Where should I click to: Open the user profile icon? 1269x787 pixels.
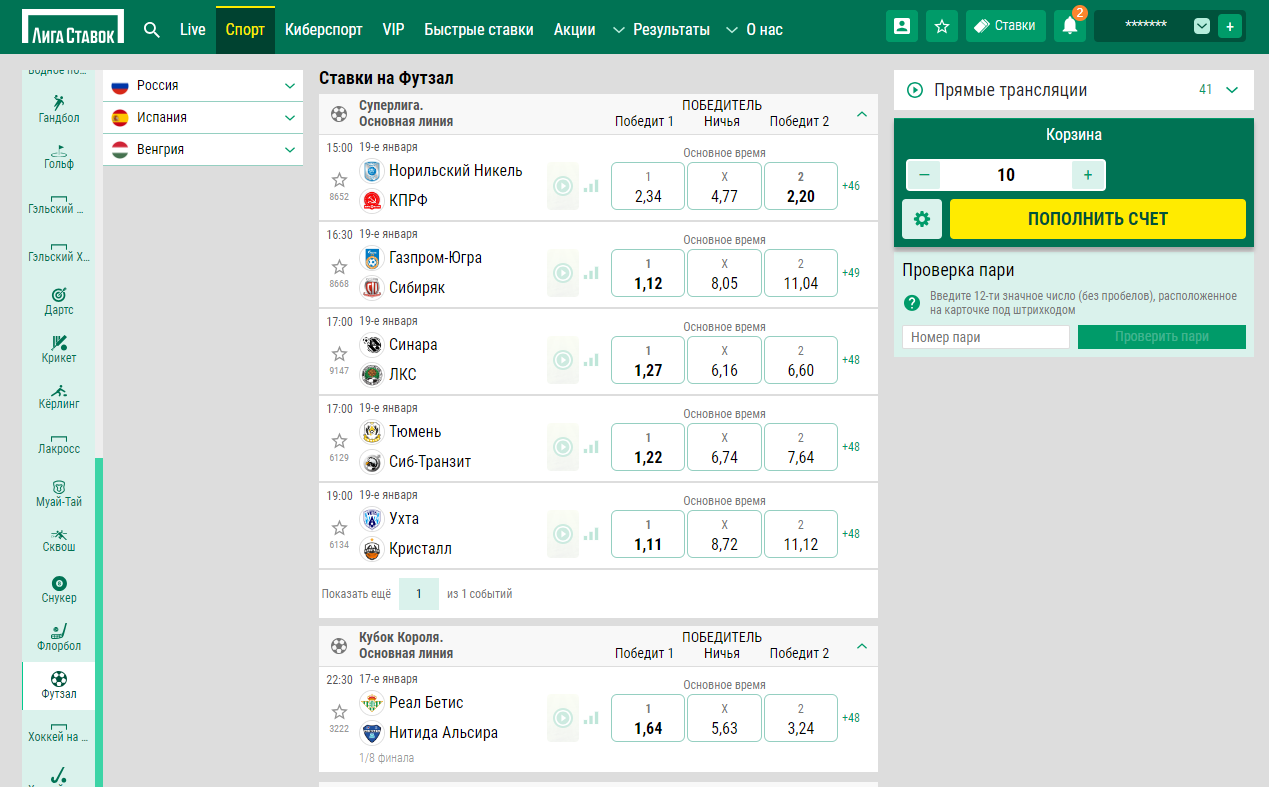click(x=902, y=26)
